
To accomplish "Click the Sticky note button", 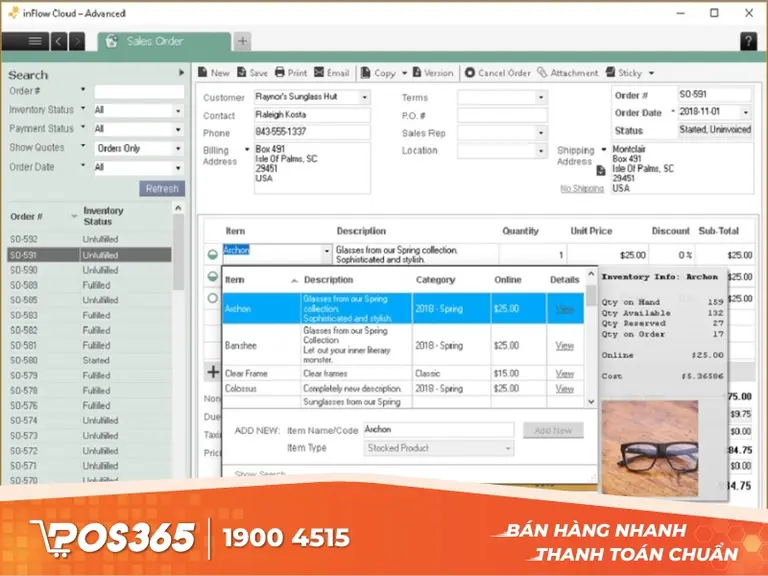I will pos(624,73).
